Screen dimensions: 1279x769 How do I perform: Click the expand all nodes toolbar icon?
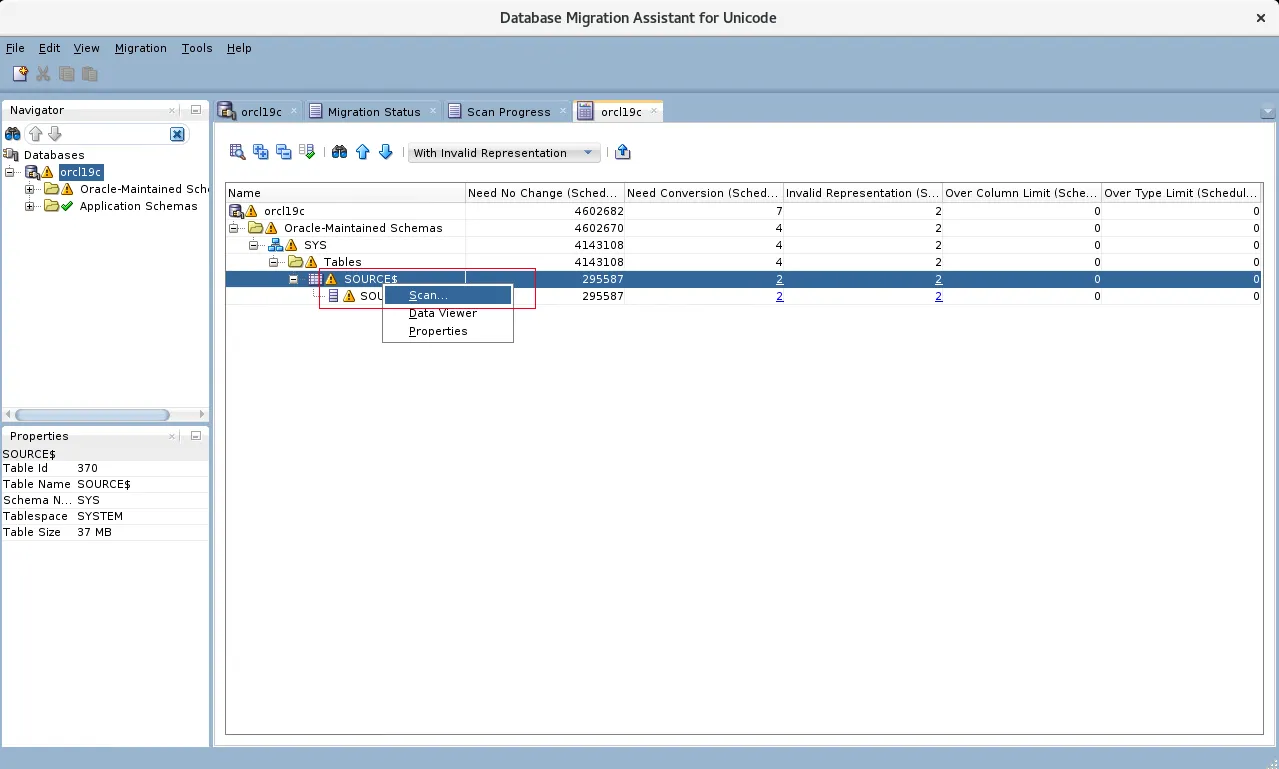point(261,152)
